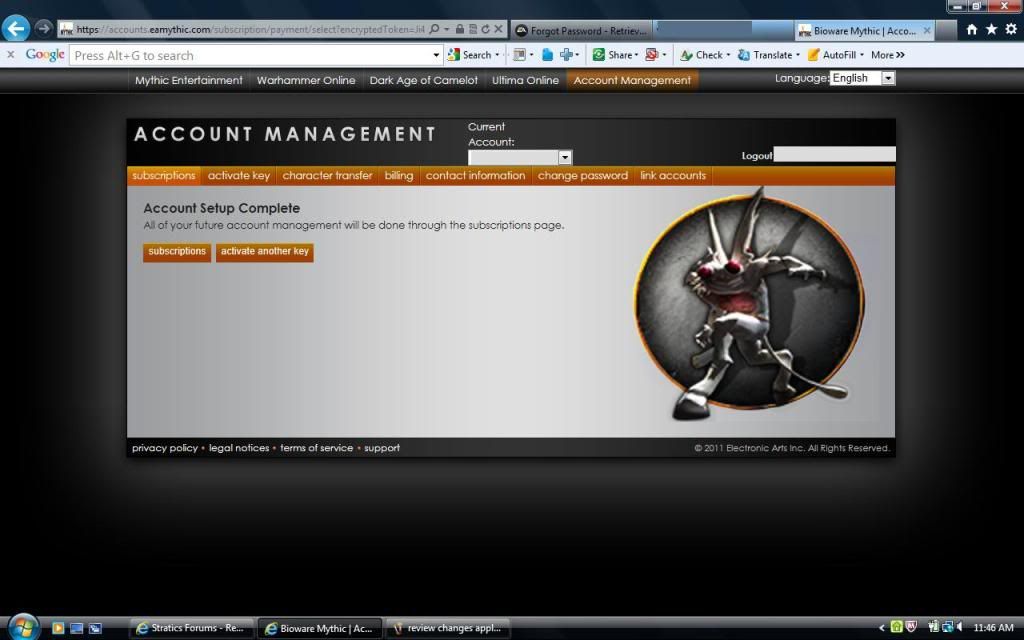1024x640 pixels.
Task: Open the address bar URL history dropdown arrow
Action: 447,29
